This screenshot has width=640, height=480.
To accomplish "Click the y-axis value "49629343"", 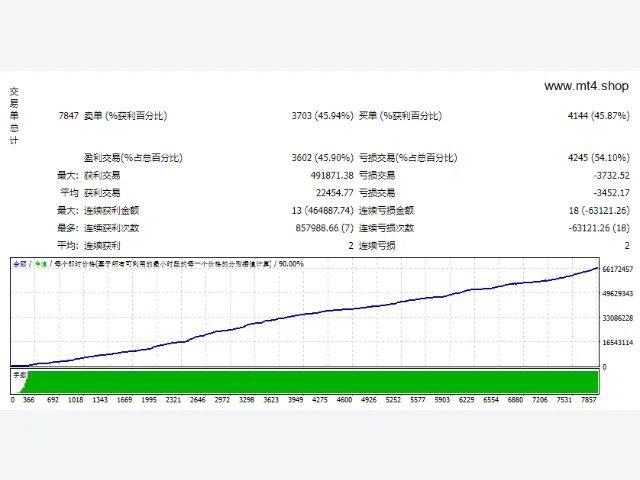I will (618, 293).
